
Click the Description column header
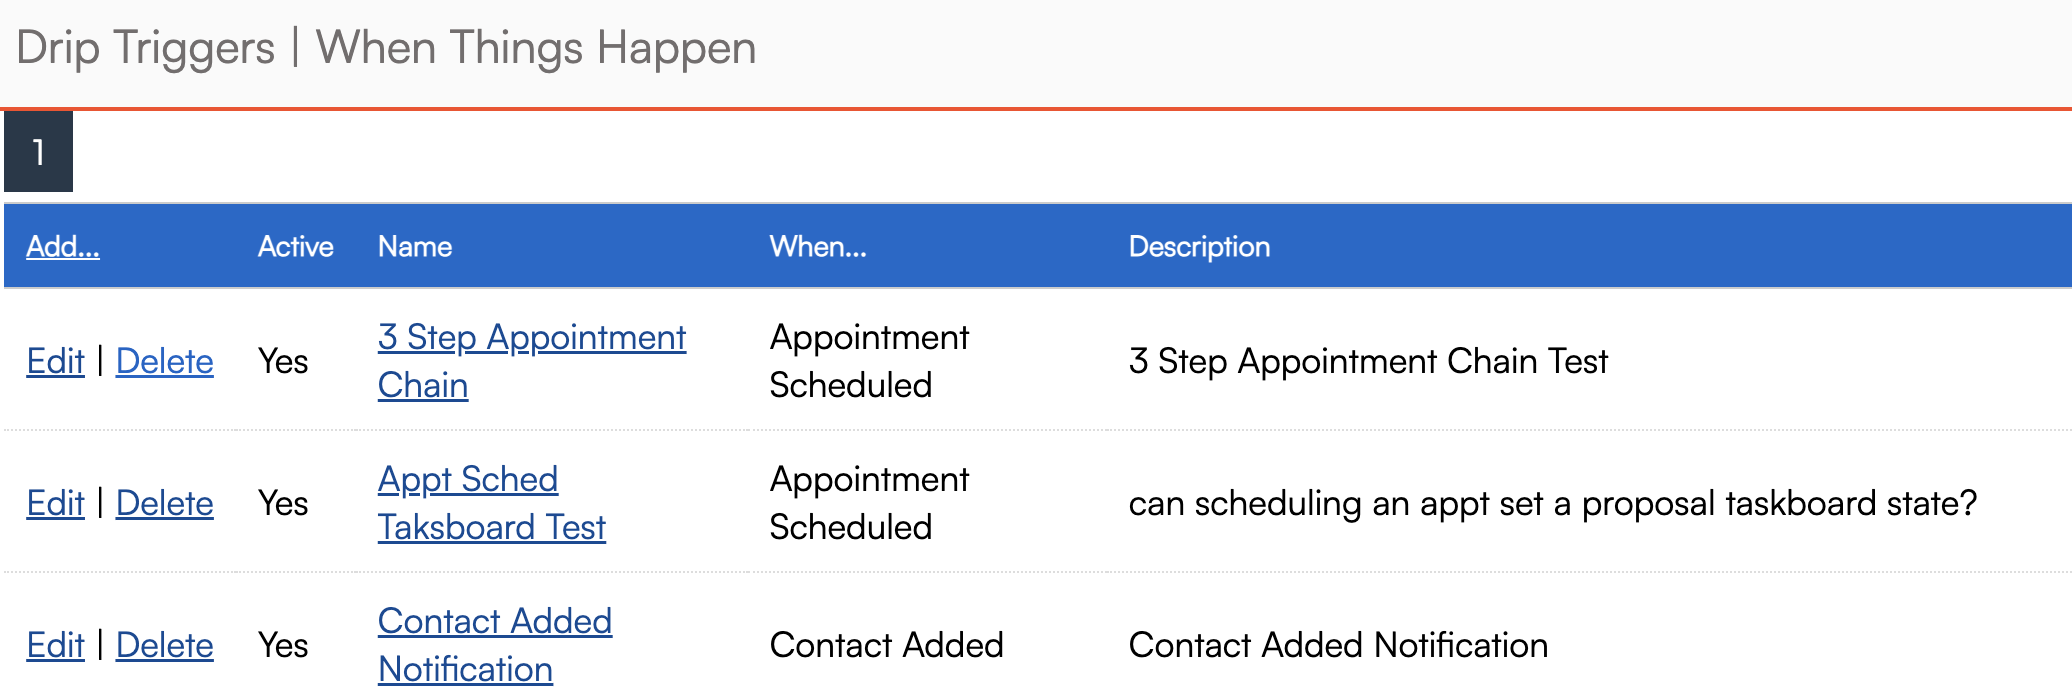[1198, 247]
